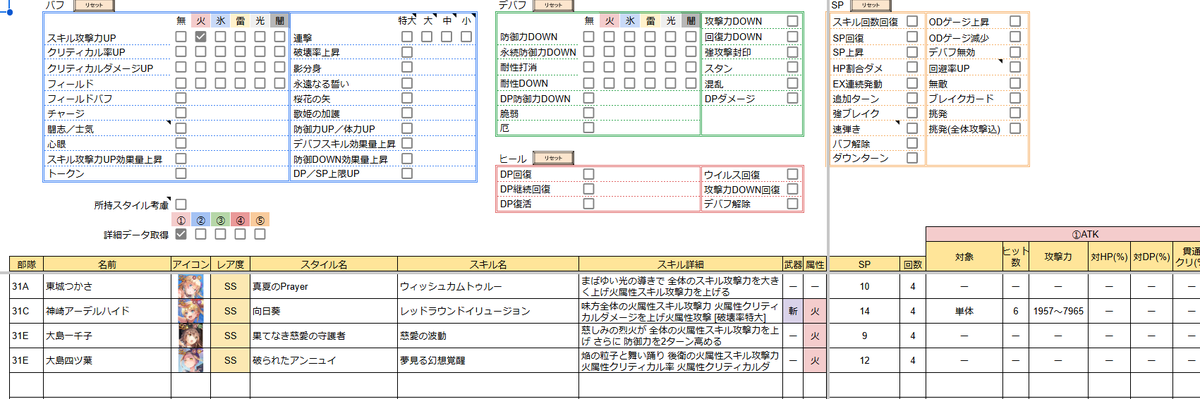
Task: Enable the 桜花の矢 checkbox
Action: pyautogui.click(x=407, y=98)
